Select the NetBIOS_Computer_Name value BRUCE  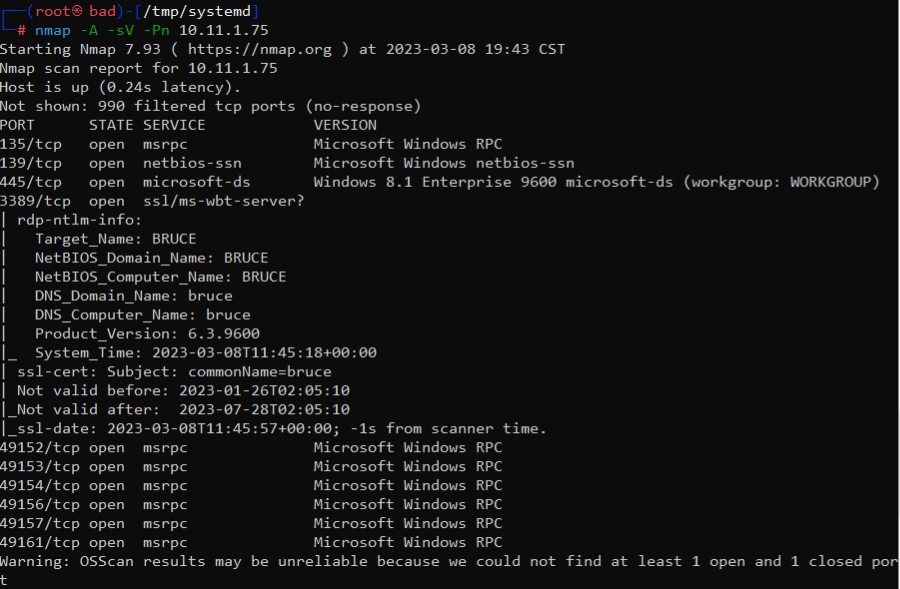point(264,277)
